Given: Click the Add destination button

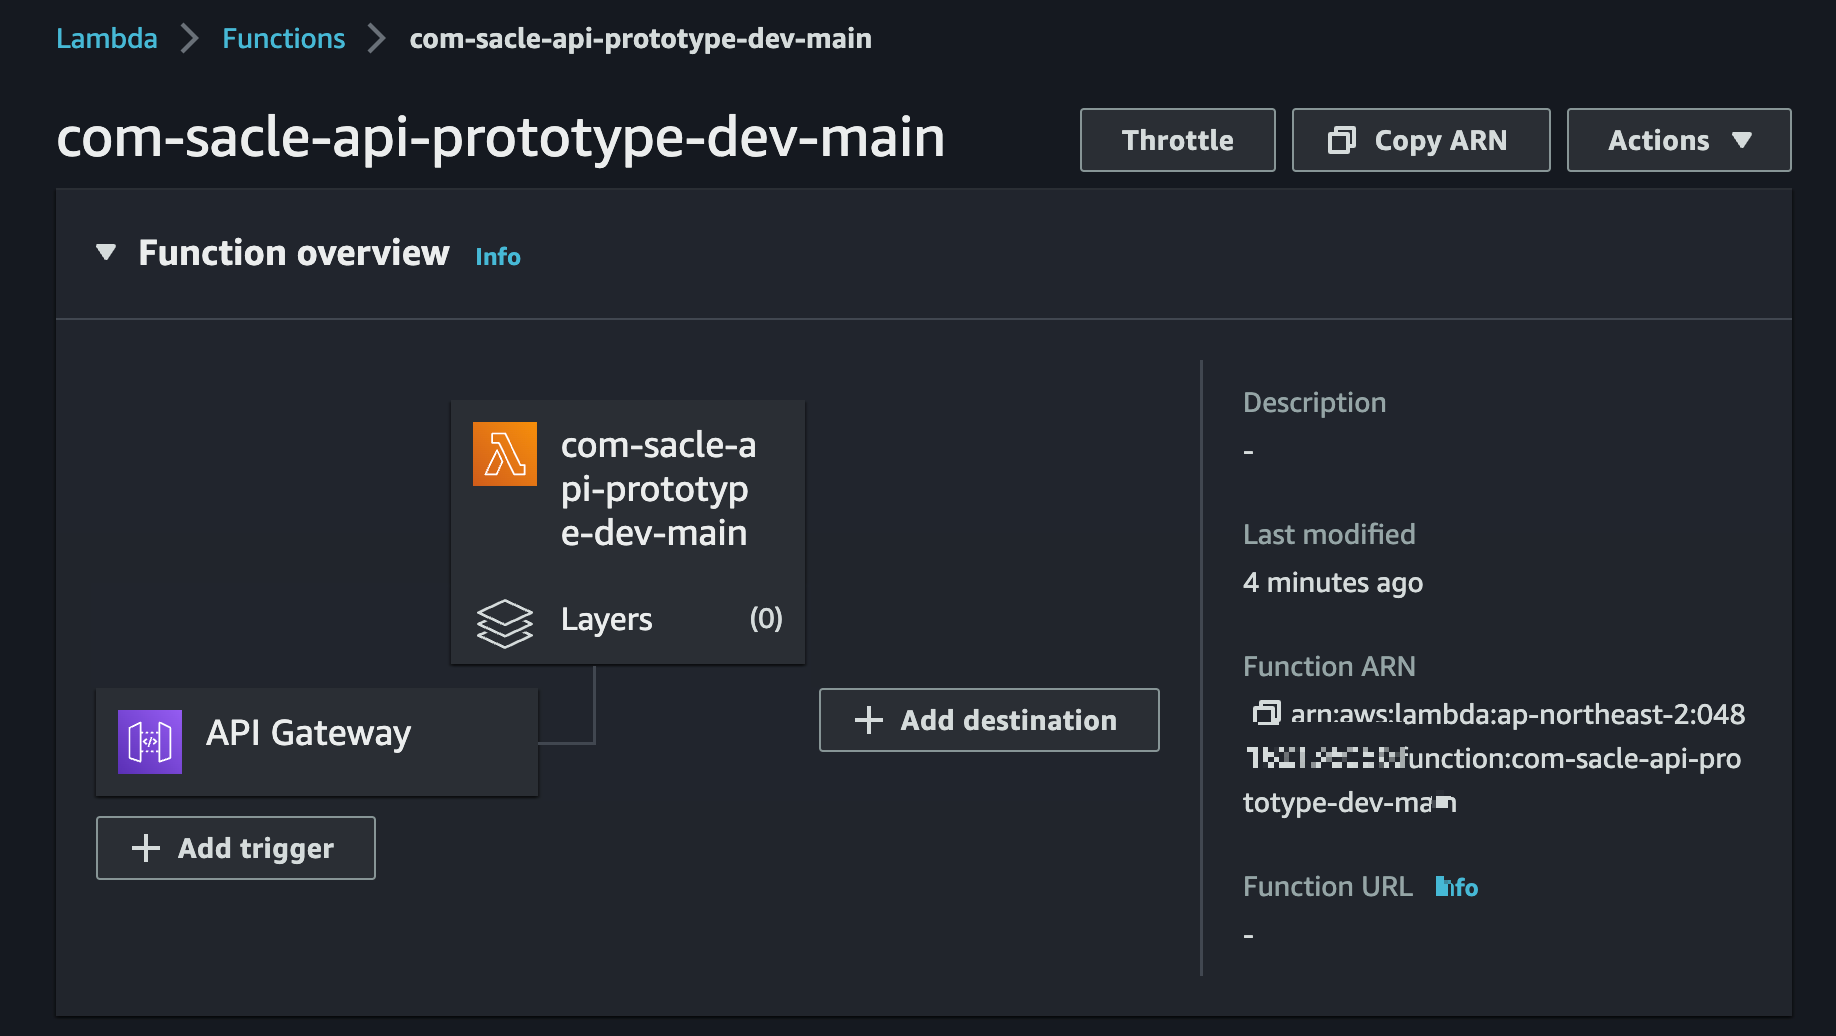Looking at the screenshot, I should (989, 720).
